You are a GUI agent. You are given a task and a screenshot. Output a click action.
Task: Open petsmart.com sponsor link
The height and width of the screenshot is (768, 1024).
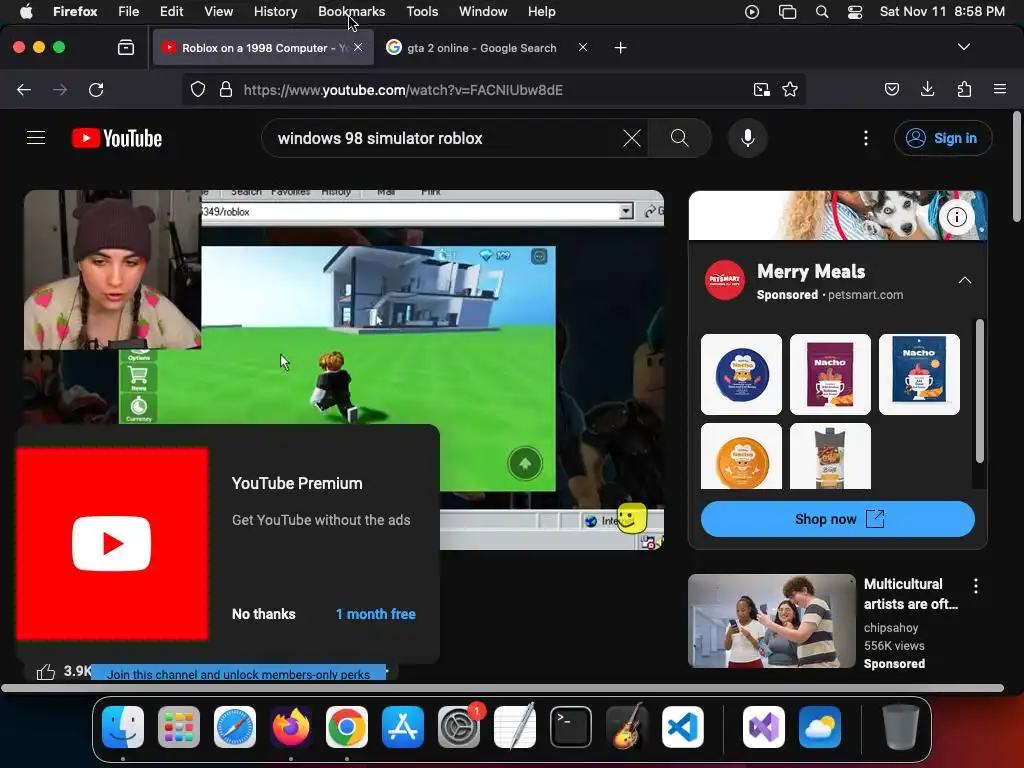865,295
